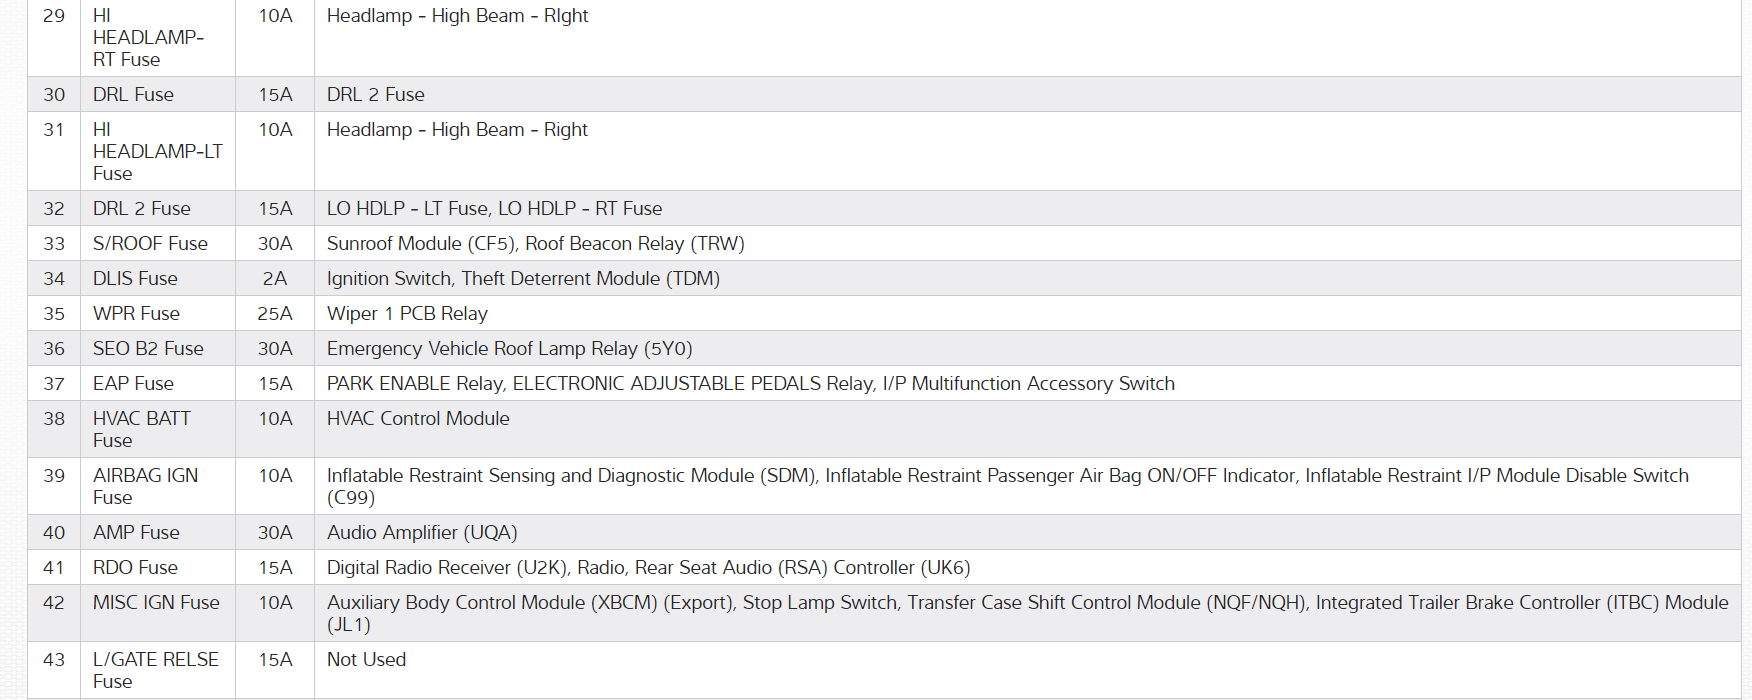Image resolution: width=1752 pixels, height=700 pixels.
Task: Select the "EAP Fuse" name cell
Action: [x=133, y=384]
